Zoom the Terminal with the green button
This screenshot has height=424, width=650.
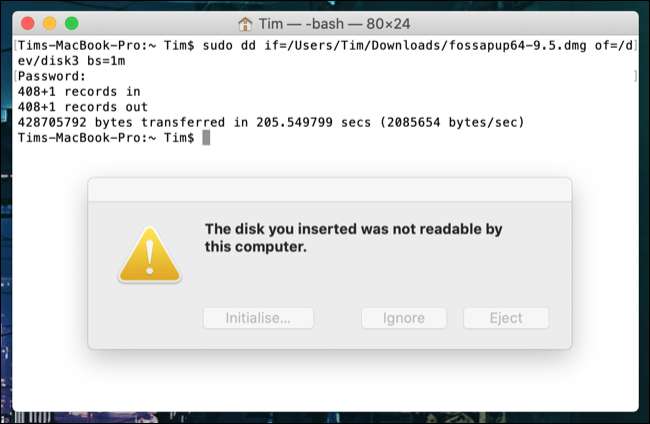(x=71, y=23)
